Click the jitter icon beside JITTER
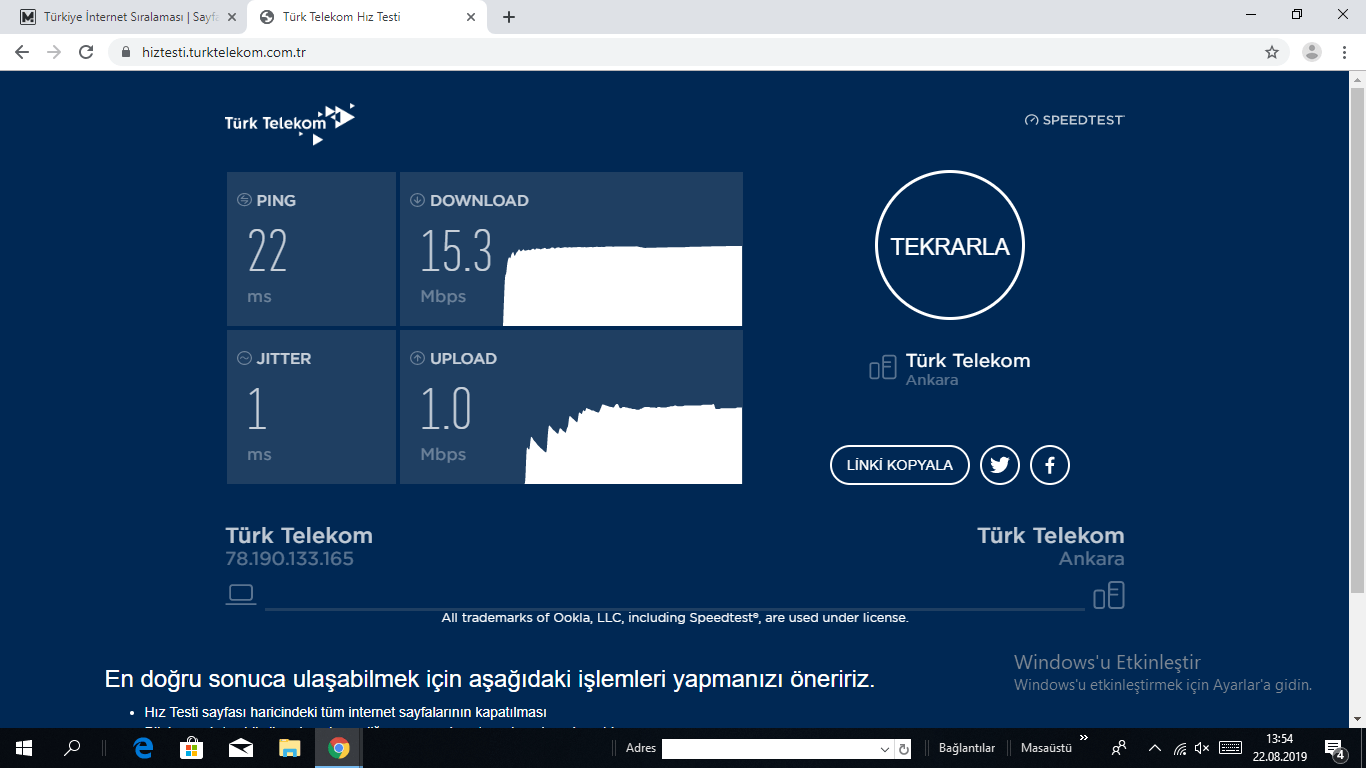This screenshot has width=1366, height=768. pyautogui.click(x=244, y=358)
